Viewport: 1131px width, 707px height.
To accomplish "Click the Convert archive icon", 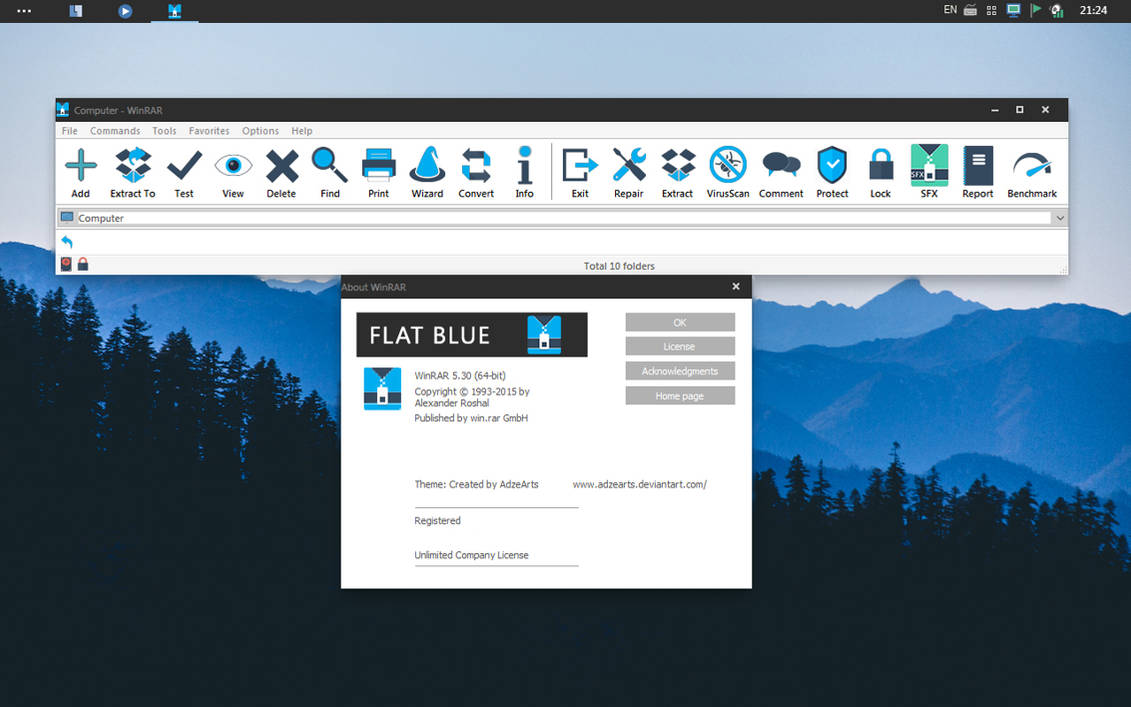I will [476, 170].
